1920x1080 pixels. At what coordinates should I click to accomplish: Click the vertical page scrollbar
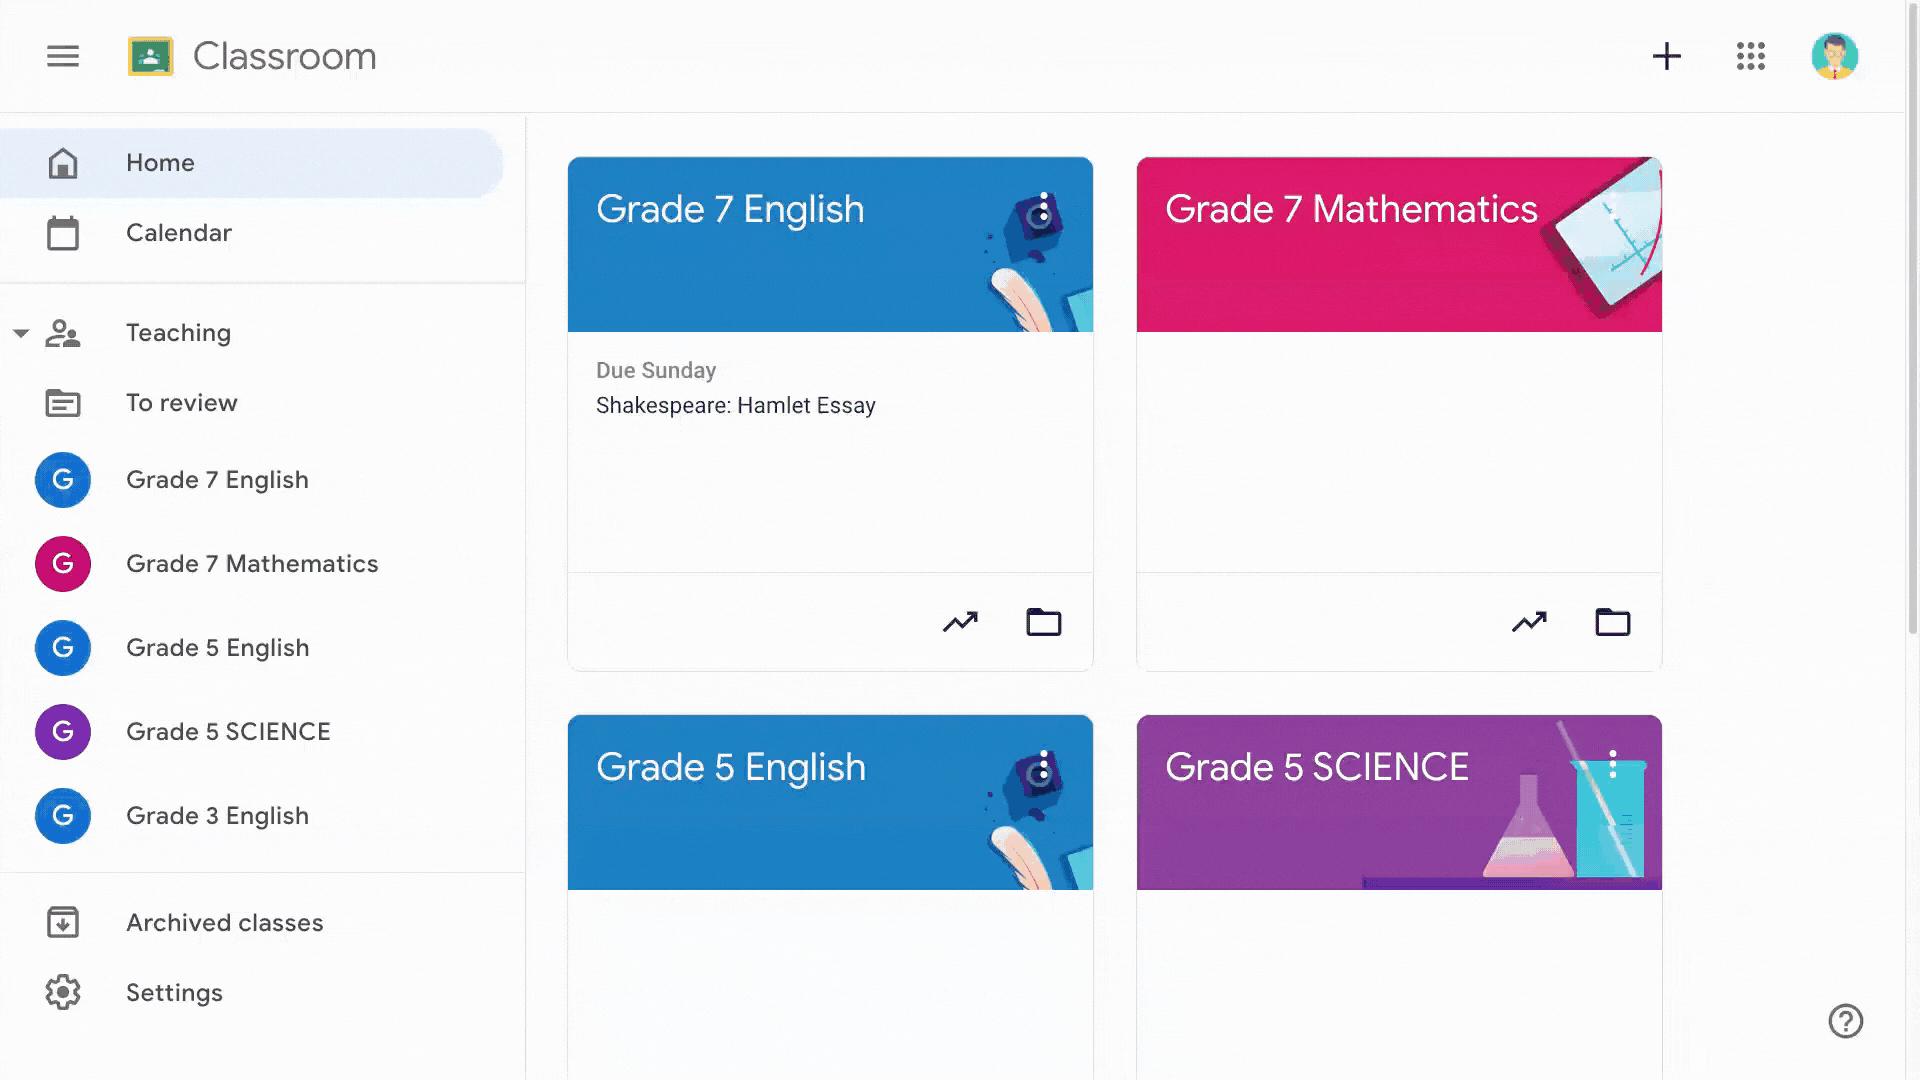pyautogui.click(x=1912, y=320)
